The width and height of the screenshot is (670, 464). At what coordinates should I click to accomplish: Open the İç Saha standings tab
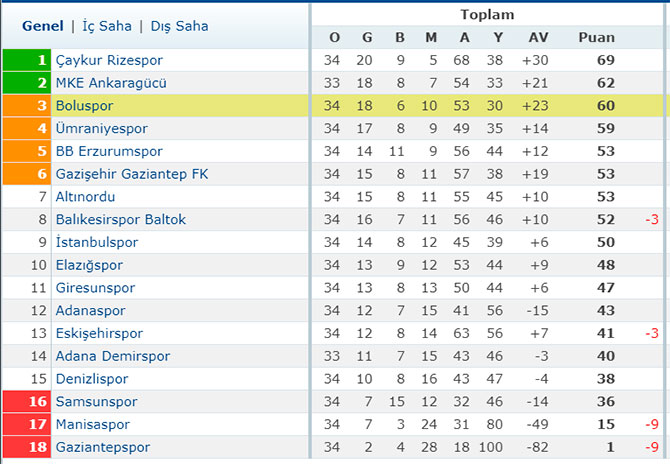(107, 26)
